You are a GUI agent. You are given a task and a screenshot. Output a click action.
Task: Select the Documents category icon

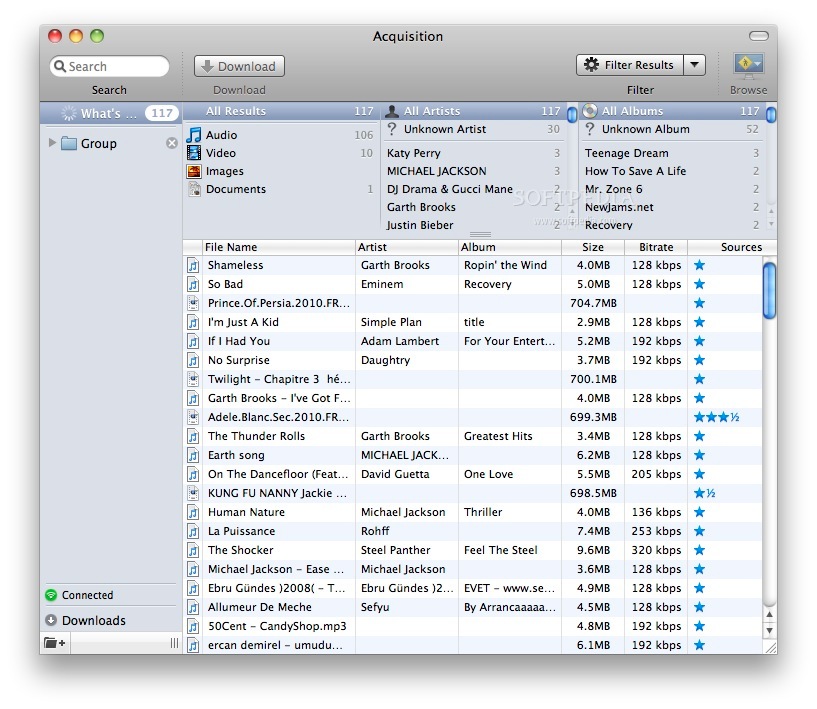point(194,189)
